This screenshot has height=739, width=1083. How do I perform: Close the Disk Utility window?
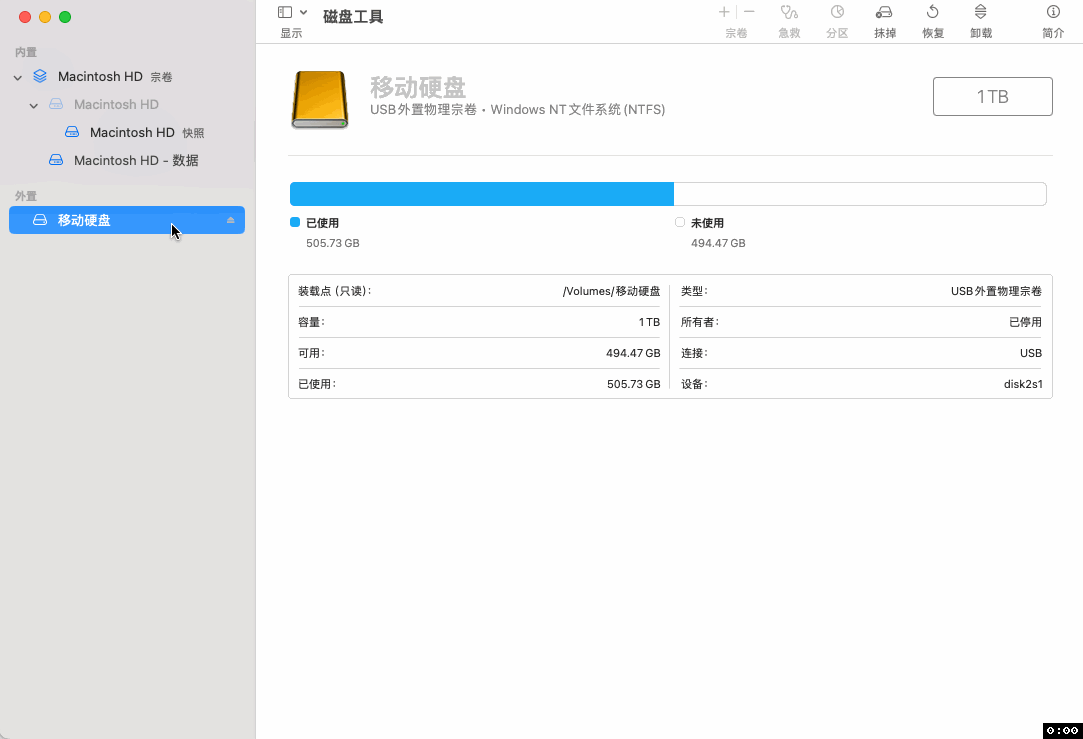25,17
